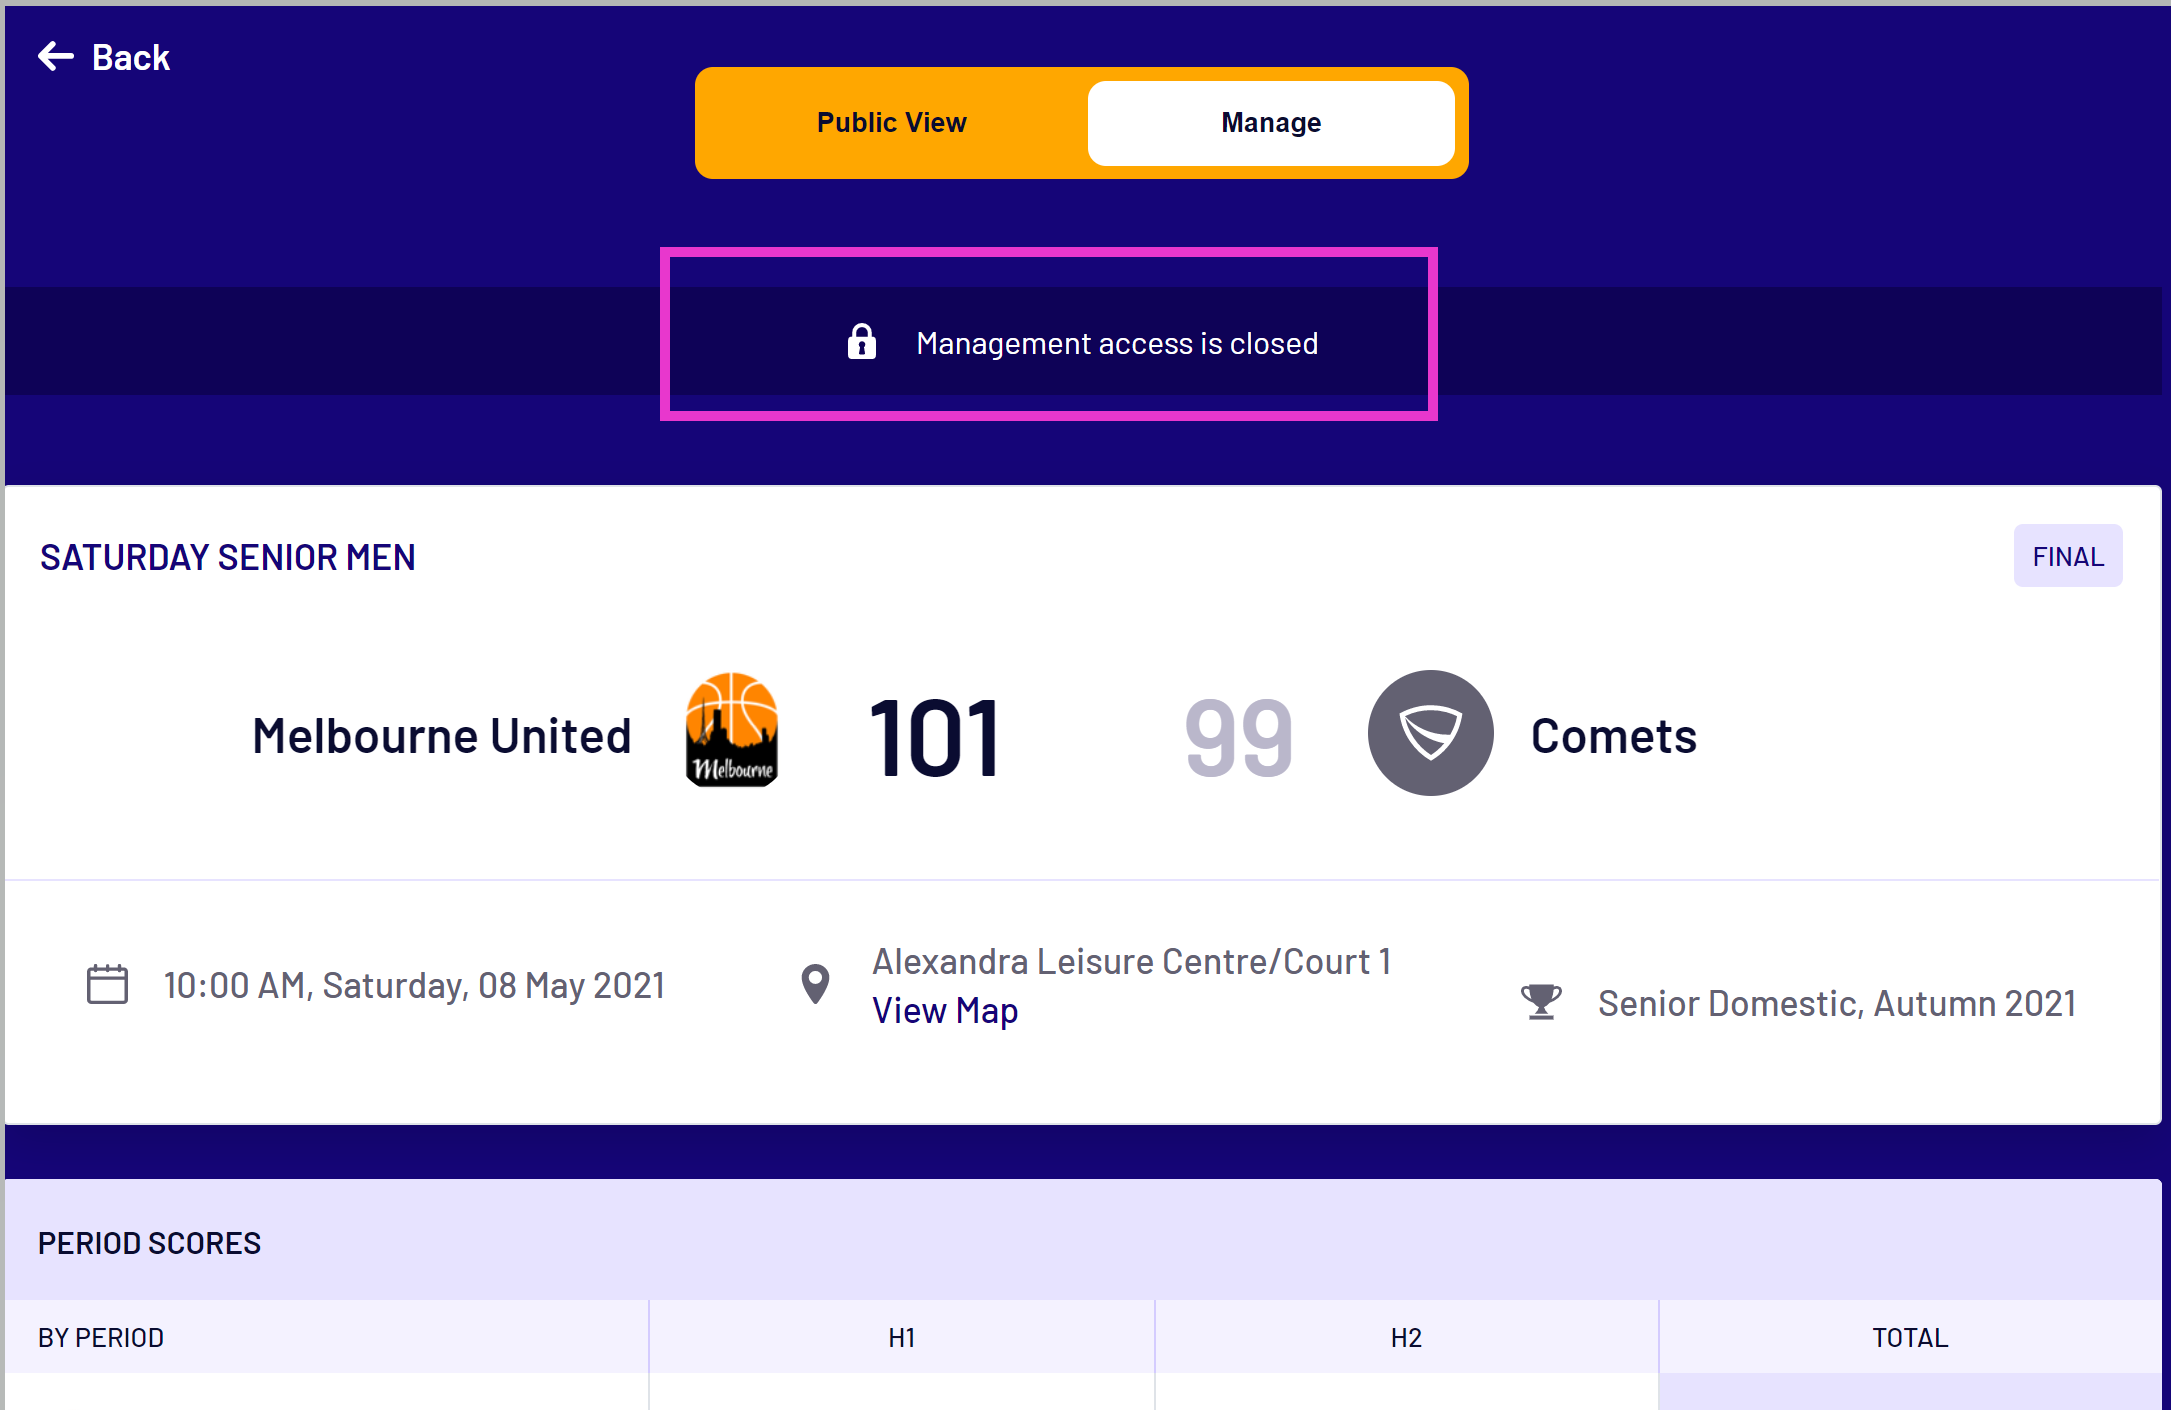Click the H2 column header

(1406, 1338)
